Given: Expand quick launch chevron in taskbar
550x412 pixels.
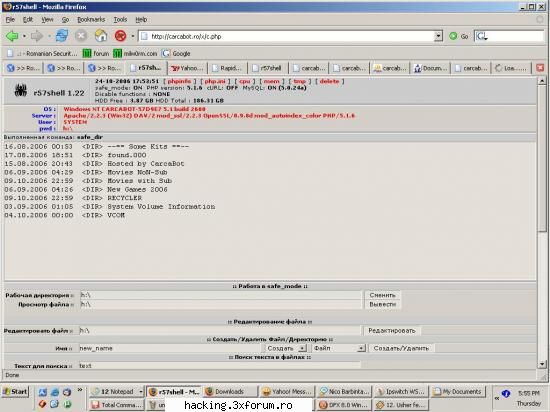Looking at the screenshot, I should (x=80, y=390).
